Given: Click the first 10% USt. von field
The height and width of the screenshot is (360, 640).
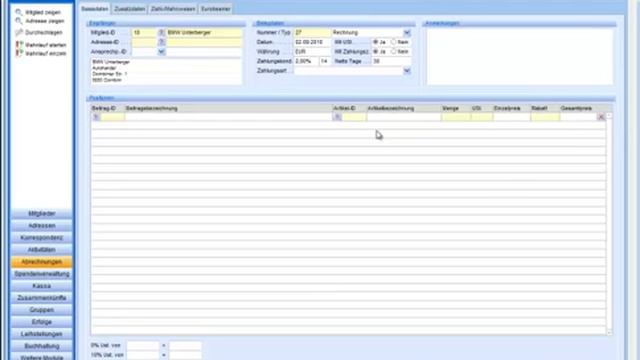Looking at the screenshot, I should [x=142, y=355].
